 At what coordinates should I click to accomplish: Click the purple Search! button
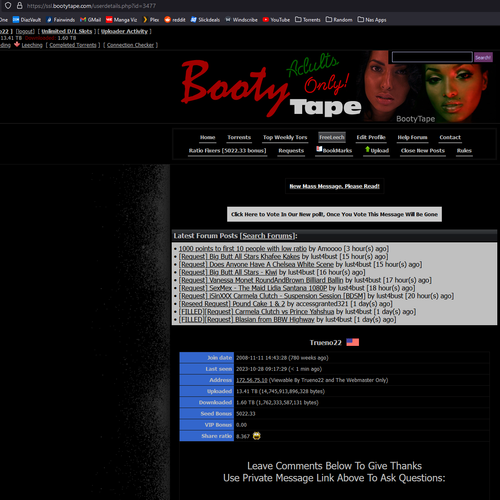click(x=483, y=57)
